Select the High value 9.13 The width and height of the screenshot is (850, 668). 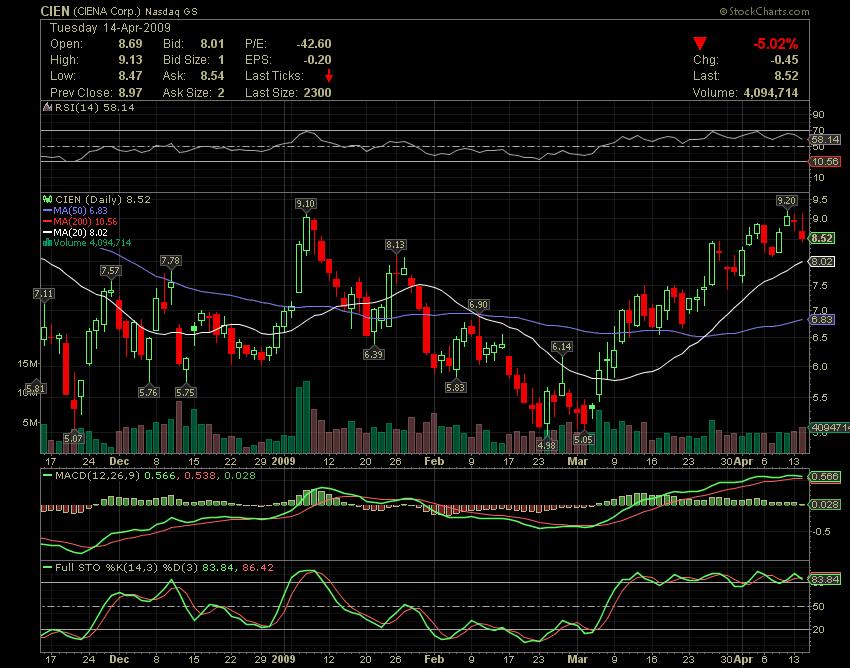pos(130,60)
